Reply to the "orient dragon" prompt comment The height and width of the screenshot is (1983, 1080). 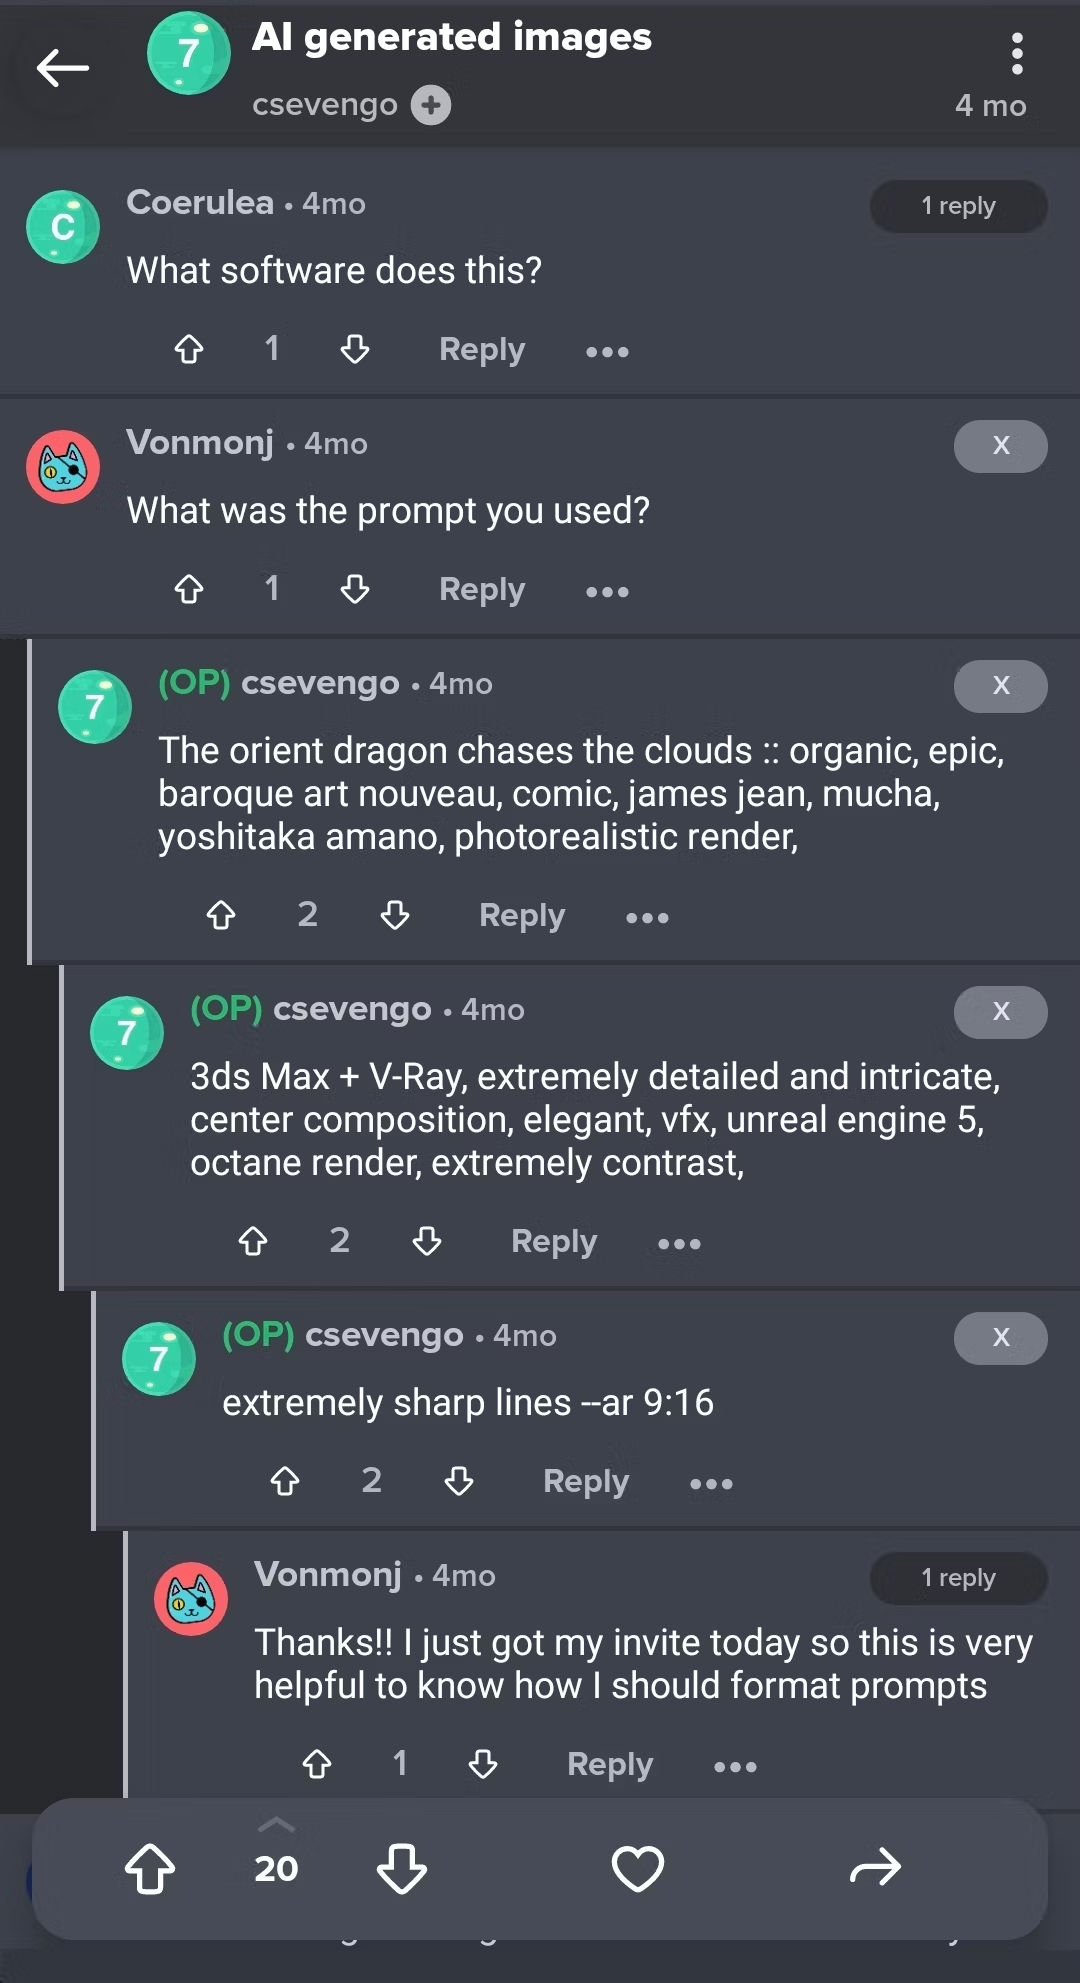coord(521,915)
